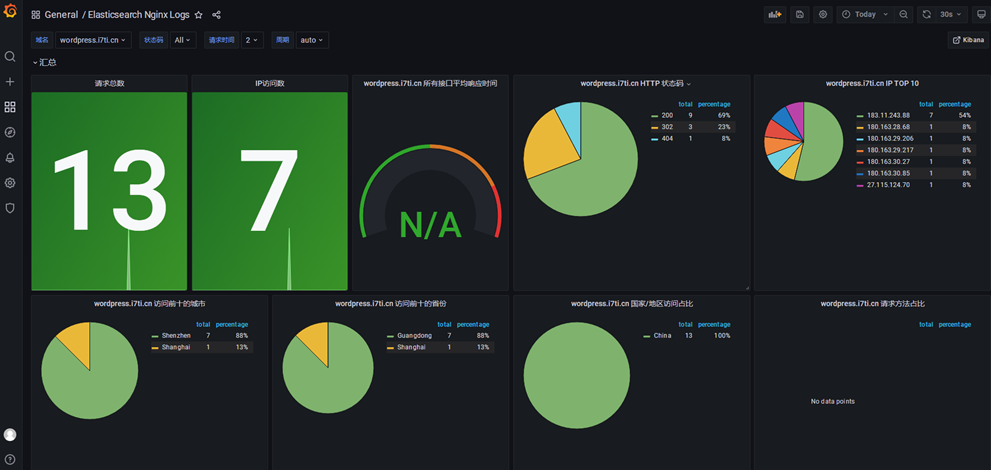Click the 180.163.30.27 legend row

point(914,162)
